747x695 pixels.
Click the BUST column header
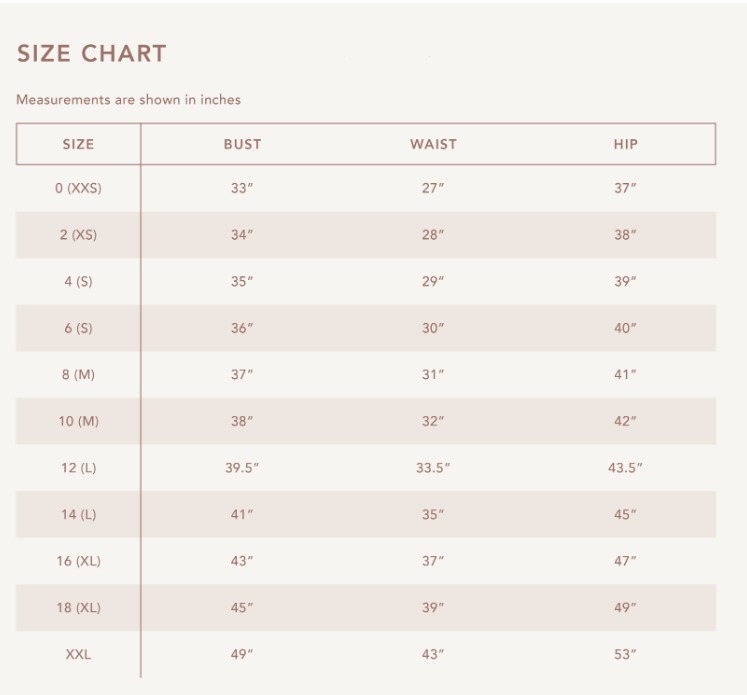pos(242,144)
